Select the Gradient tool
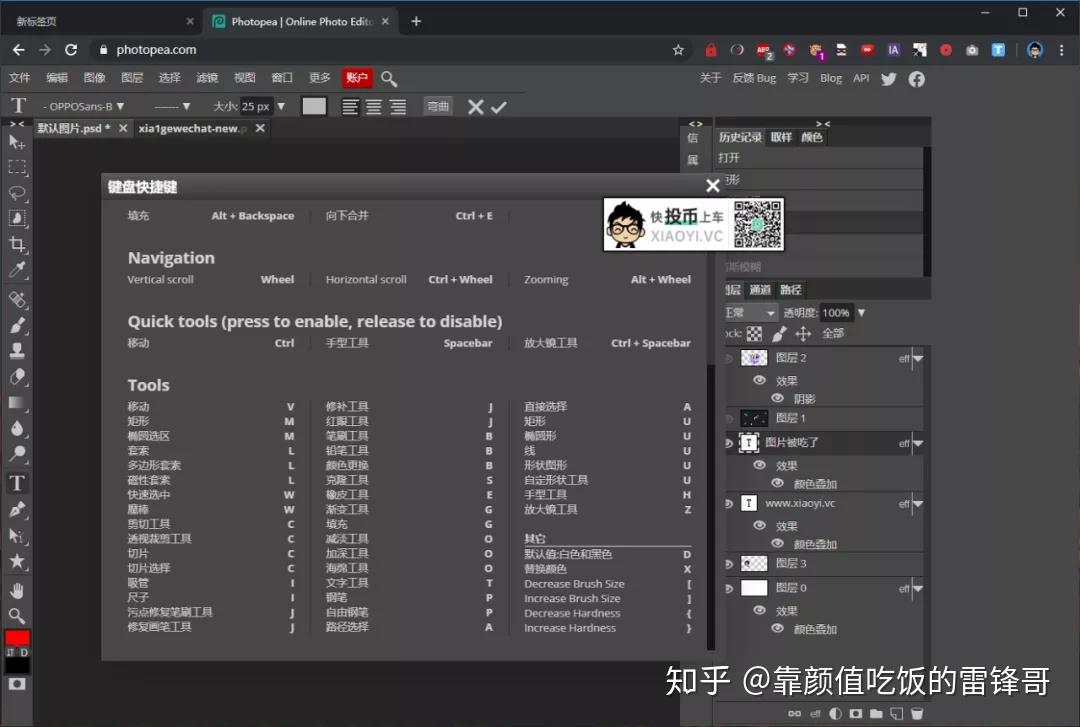 pos(17,402)
